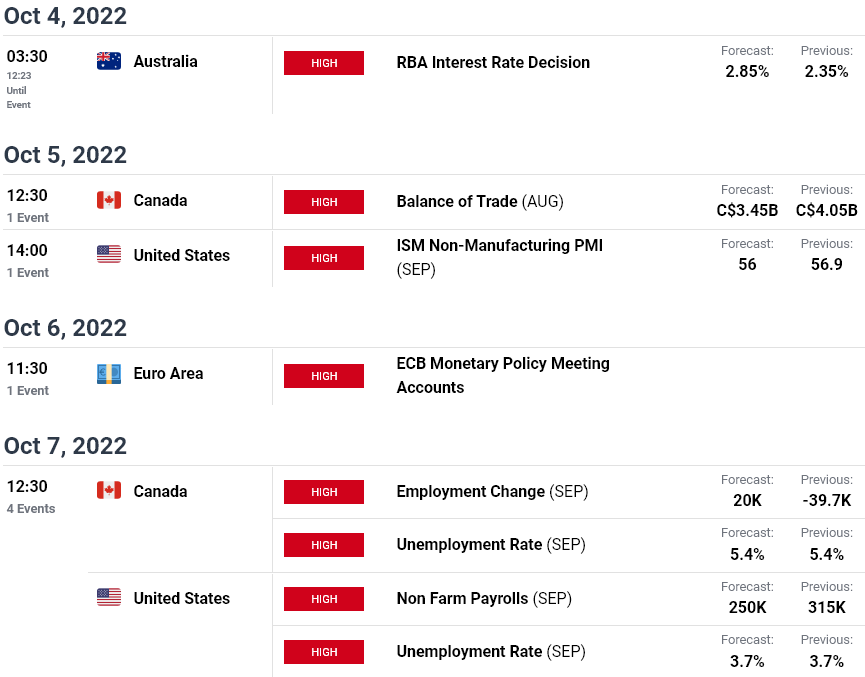This screenshot has width=865, height=677.
Task: Open Non Farm Payrolls (SEP) event
Action: point(484,599)
